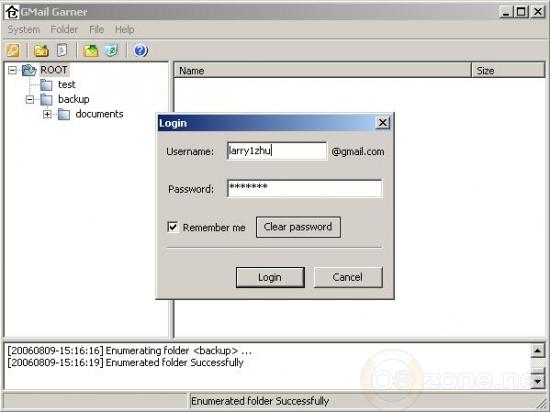Open the Help menu
Viewport: 550px width, 412px height.
[125, 29]
